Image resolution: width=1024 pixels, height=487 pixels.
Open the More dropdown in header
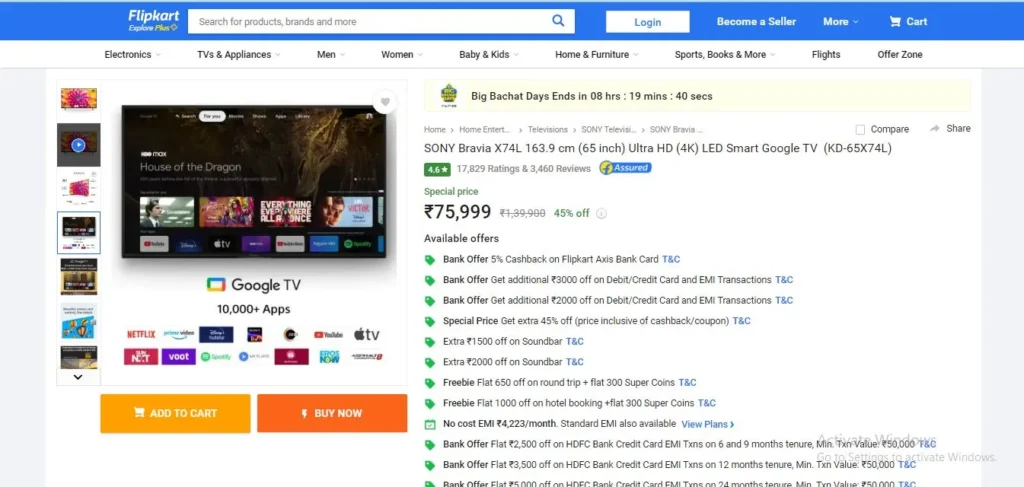pos(840,22)
